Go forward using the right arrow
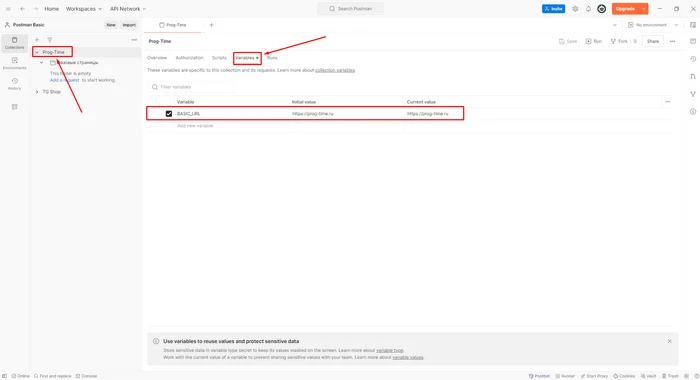Viewport: 700px width, 380px height. [x=35, y=9]
